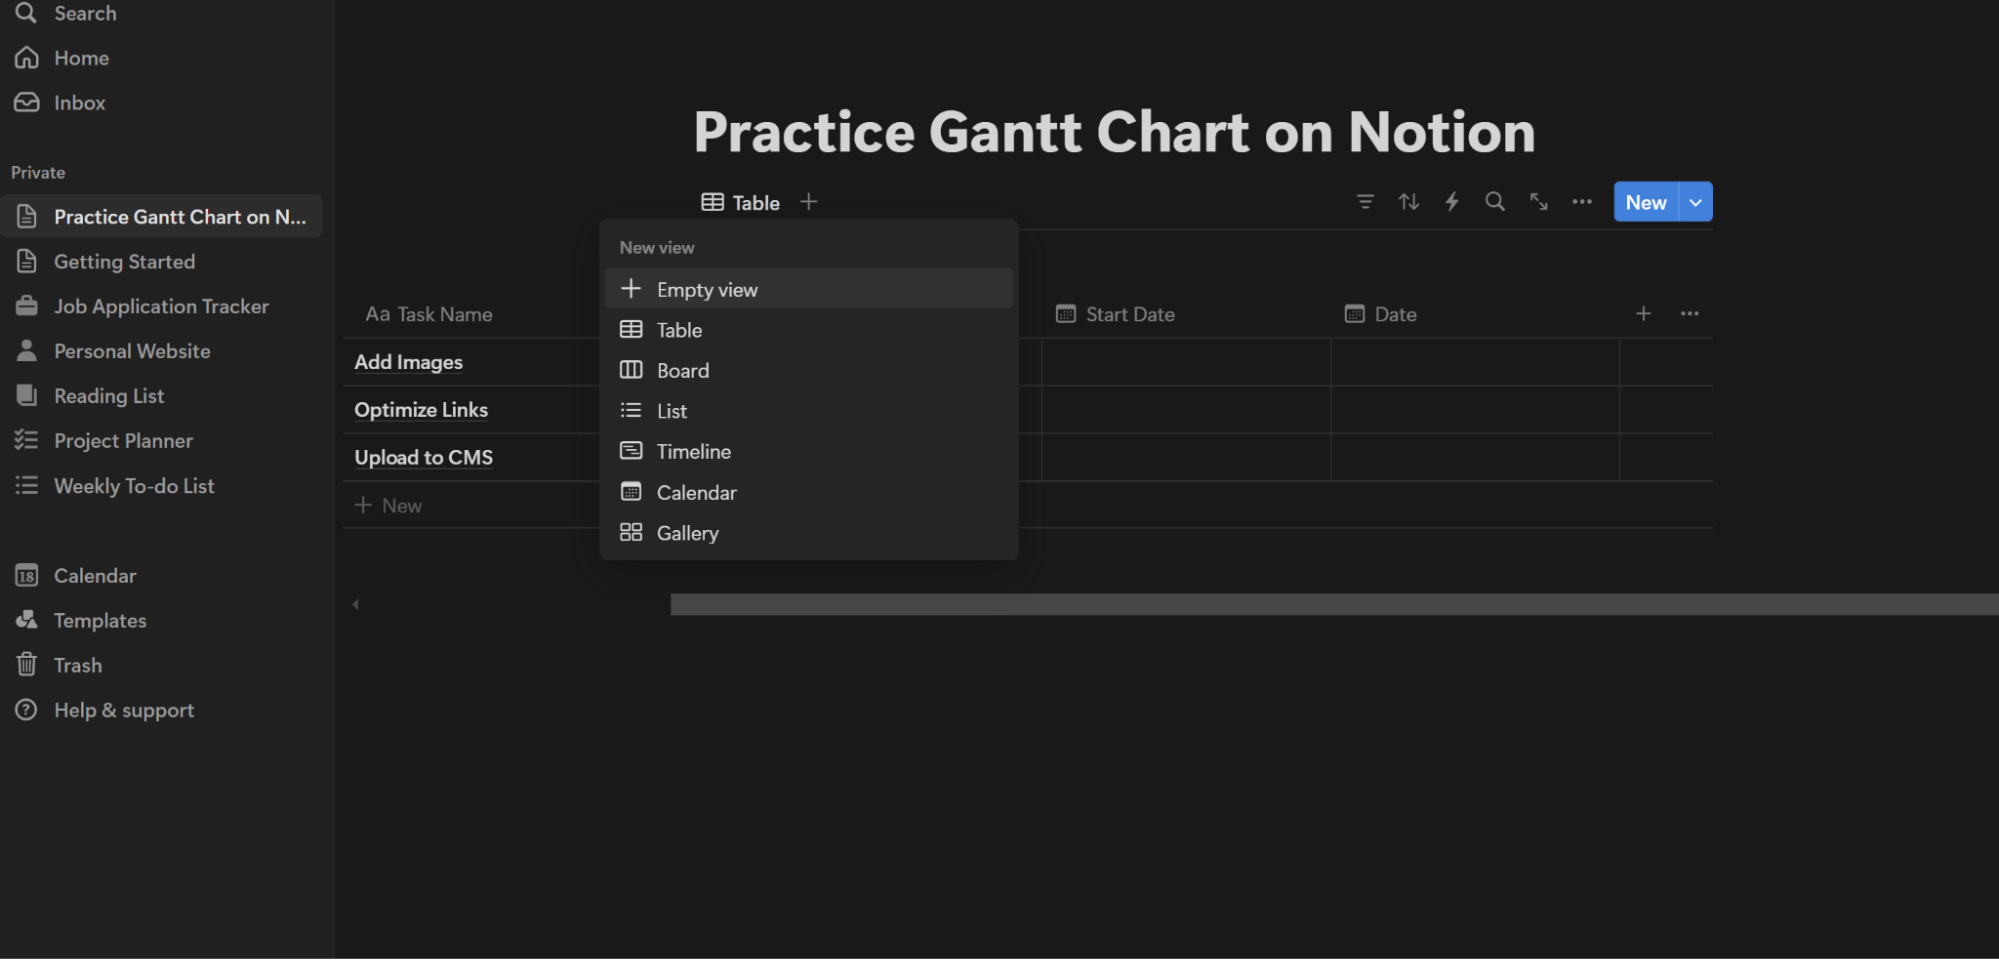Add a new property with the plus icon
1999x960 pixels.
1643,313
